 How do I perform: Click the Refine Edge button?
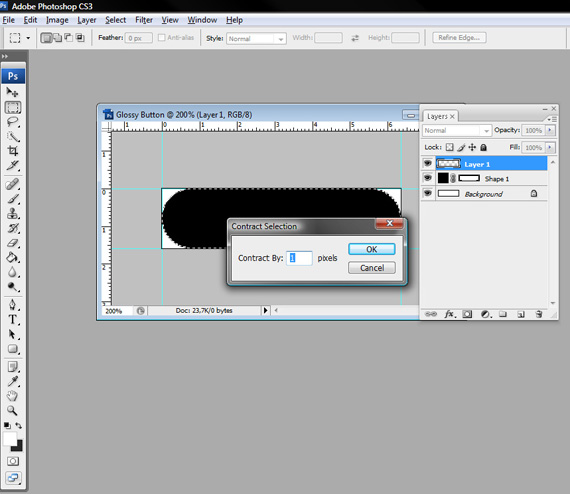tap(459, 37)
